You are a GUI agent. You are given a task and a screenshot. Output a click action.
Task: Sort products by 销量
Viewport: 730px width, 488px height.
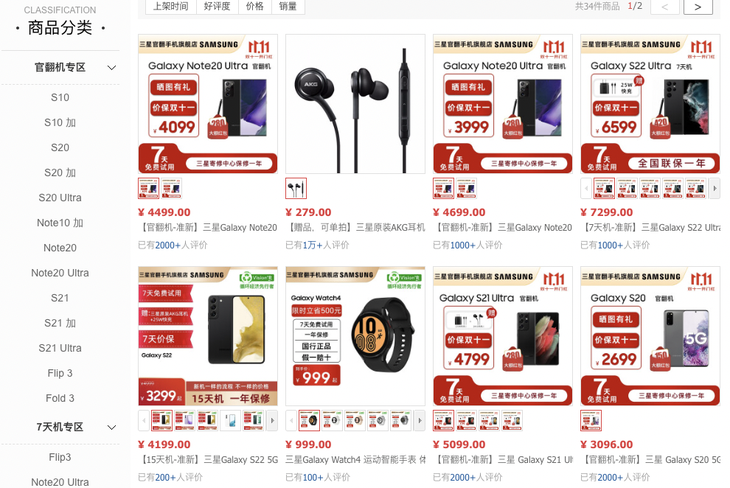click(x=288, y=7)
